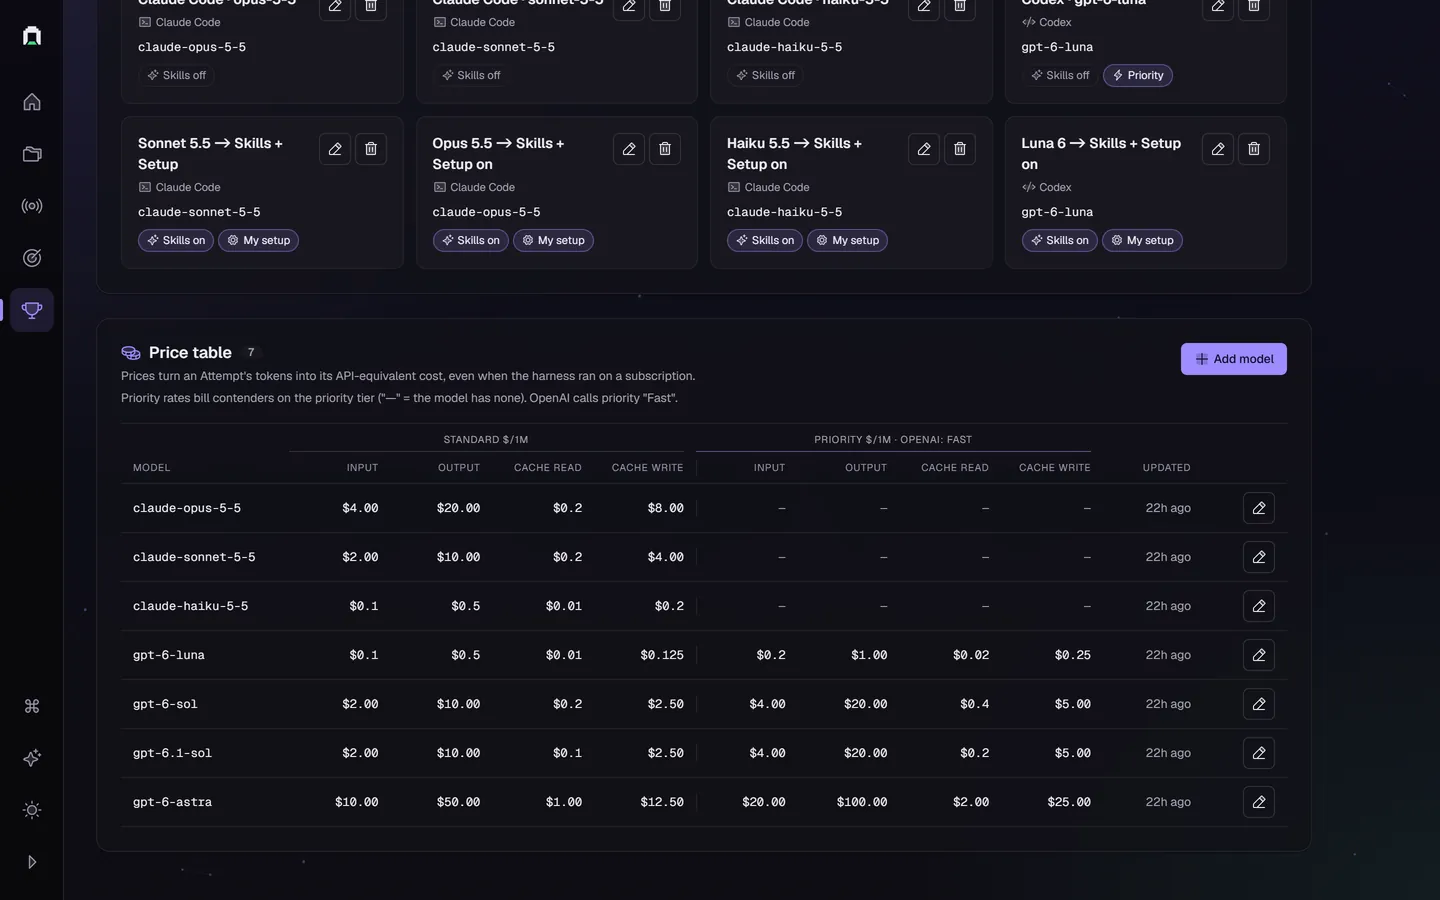Open the folders section in the sidebar
Viewport: 1440px width, 900px height.
(32, 154)
